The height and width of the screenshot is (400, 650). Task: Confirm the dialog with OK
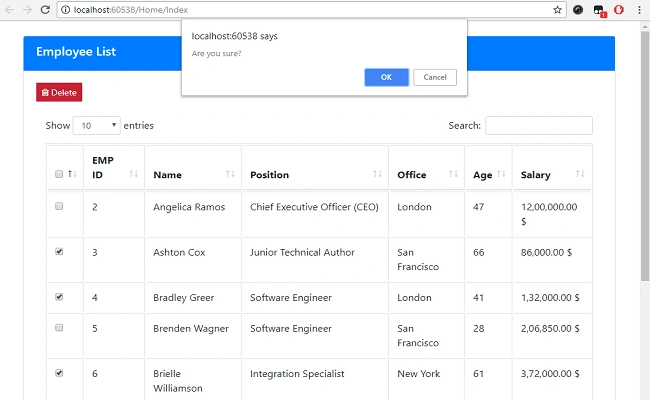[x=386, y=77]
